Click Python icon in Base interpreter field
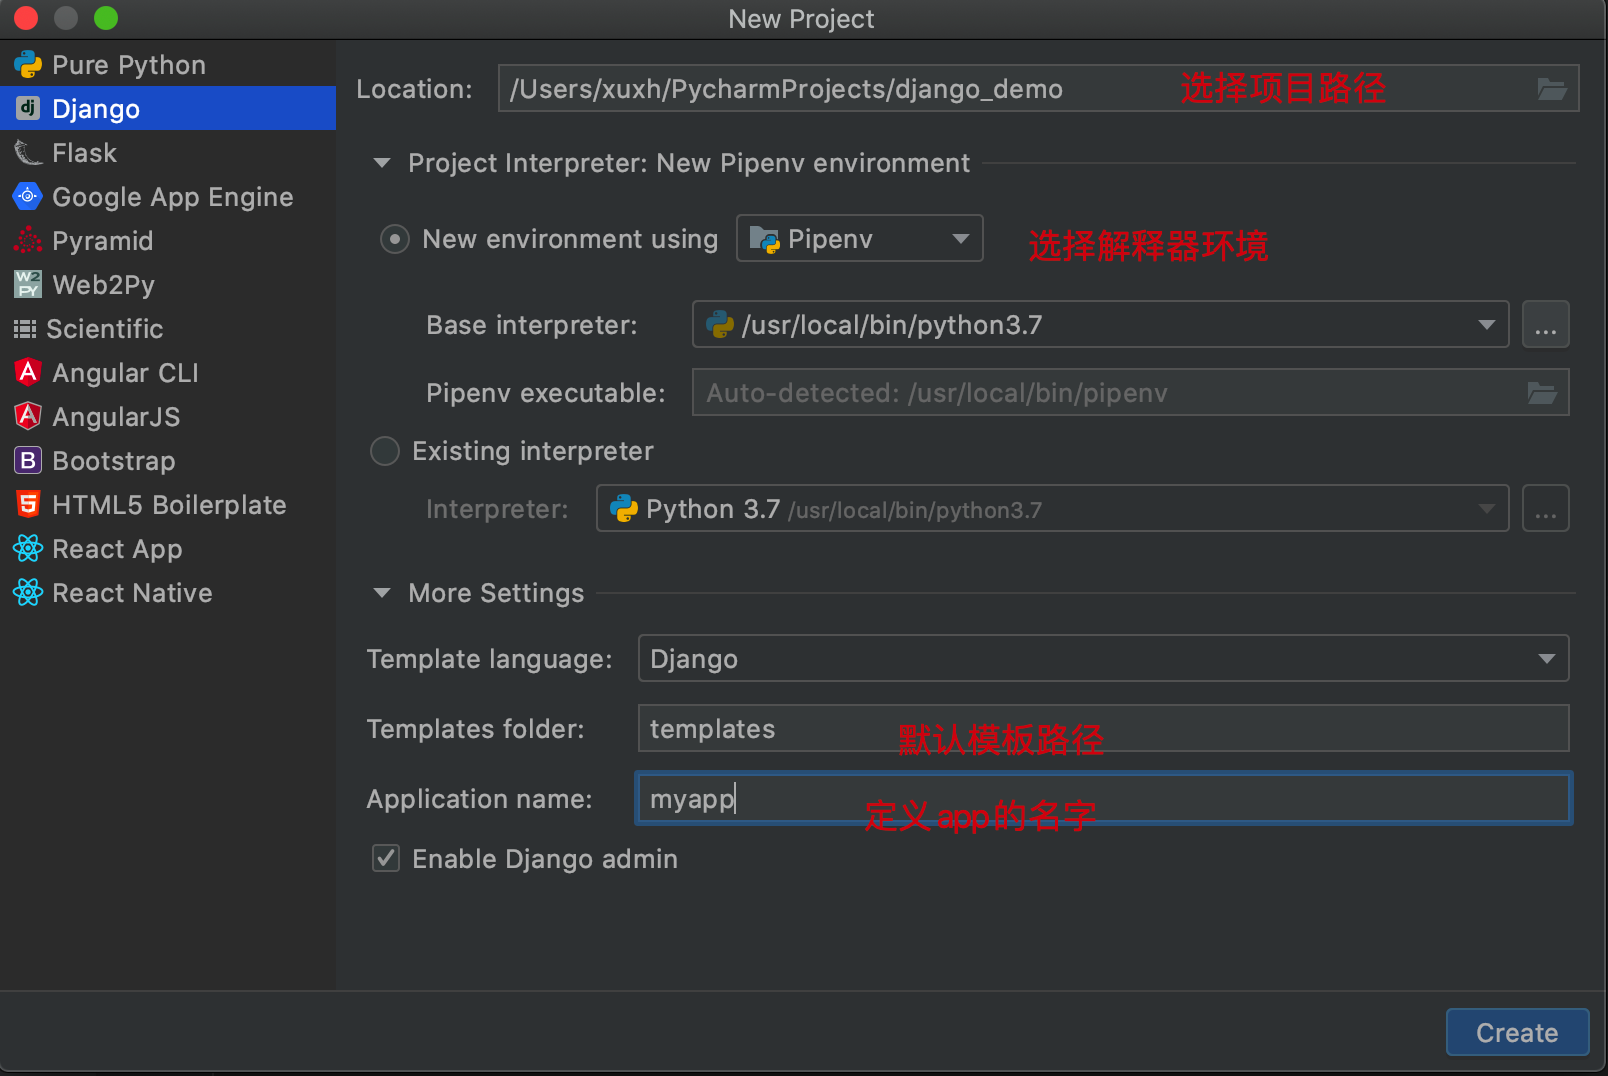This screenshot has width=1608, height=1076. pos(720,324)
